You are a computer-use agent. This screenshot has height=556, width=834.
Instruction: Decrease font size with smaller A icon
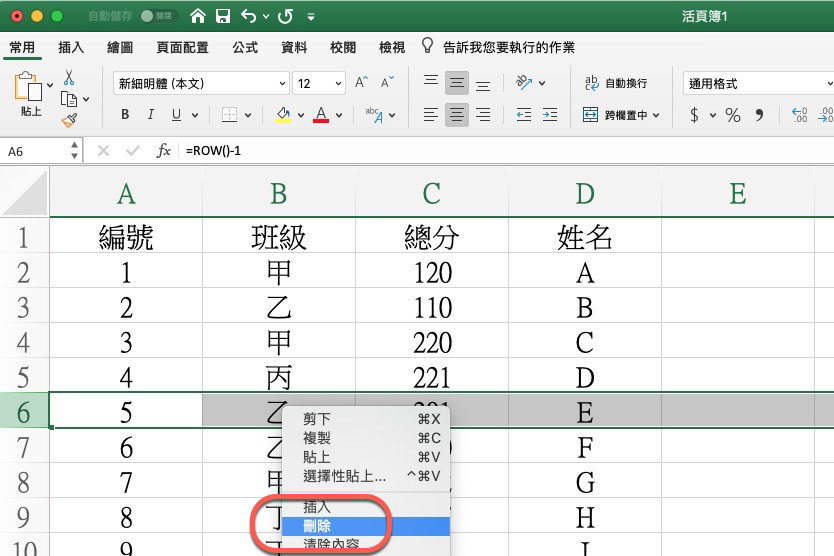coord(387,82)
